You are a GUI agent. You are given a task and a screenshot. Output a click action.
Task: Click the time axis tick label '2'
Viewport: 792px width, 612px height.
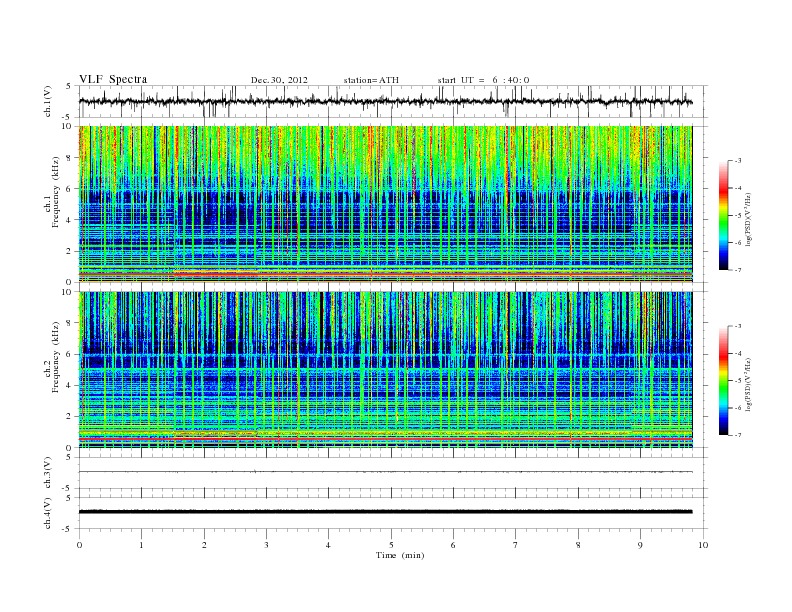pos(204,545)
